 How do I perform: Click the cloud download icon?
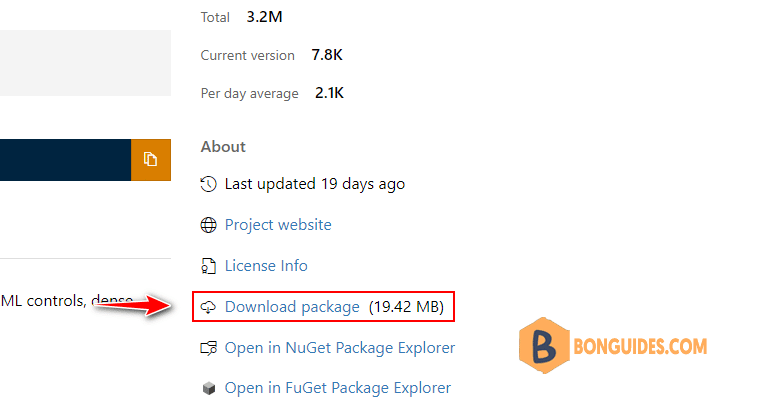click(208, 307)
